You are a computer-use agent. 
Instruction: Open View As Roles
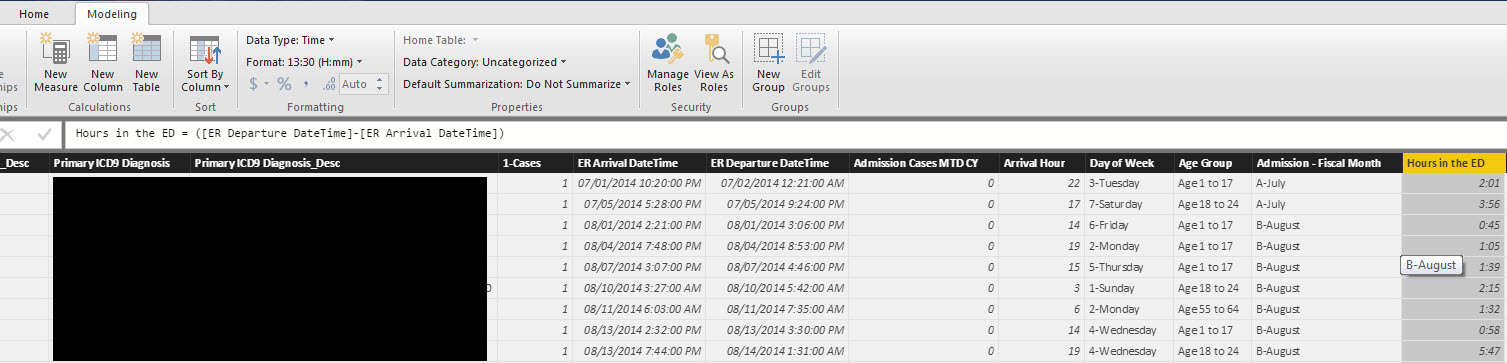(714, 62)
